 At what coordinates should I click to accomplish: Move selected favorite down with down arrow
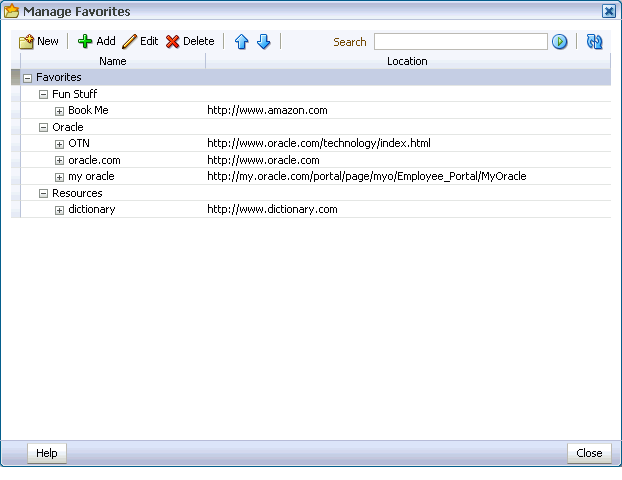pos(264,42)
